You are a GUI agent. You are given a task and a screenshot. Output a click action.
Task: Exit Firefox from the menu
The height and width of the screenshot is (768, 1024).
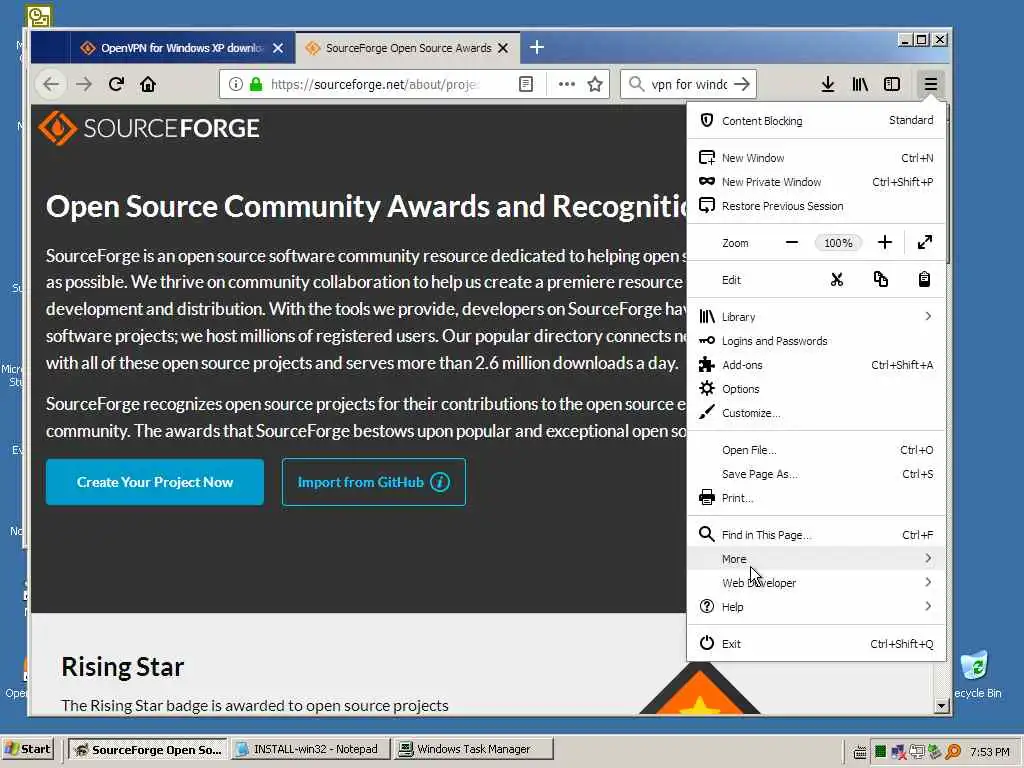(816, 644)
